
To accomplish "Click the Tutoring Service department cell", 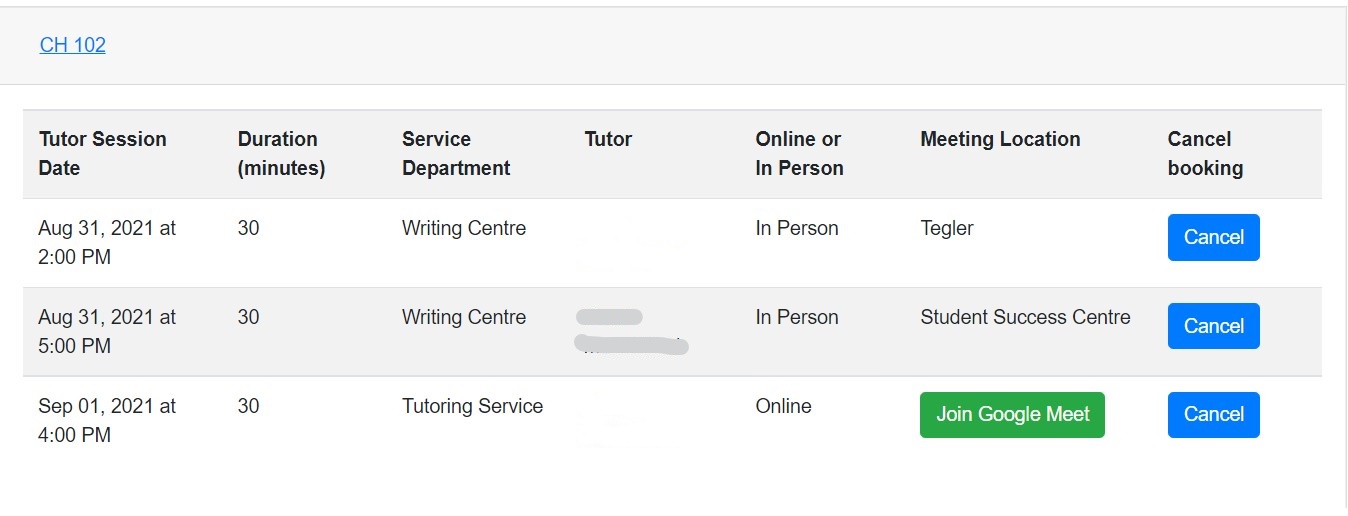I will (x=472, y=406).
